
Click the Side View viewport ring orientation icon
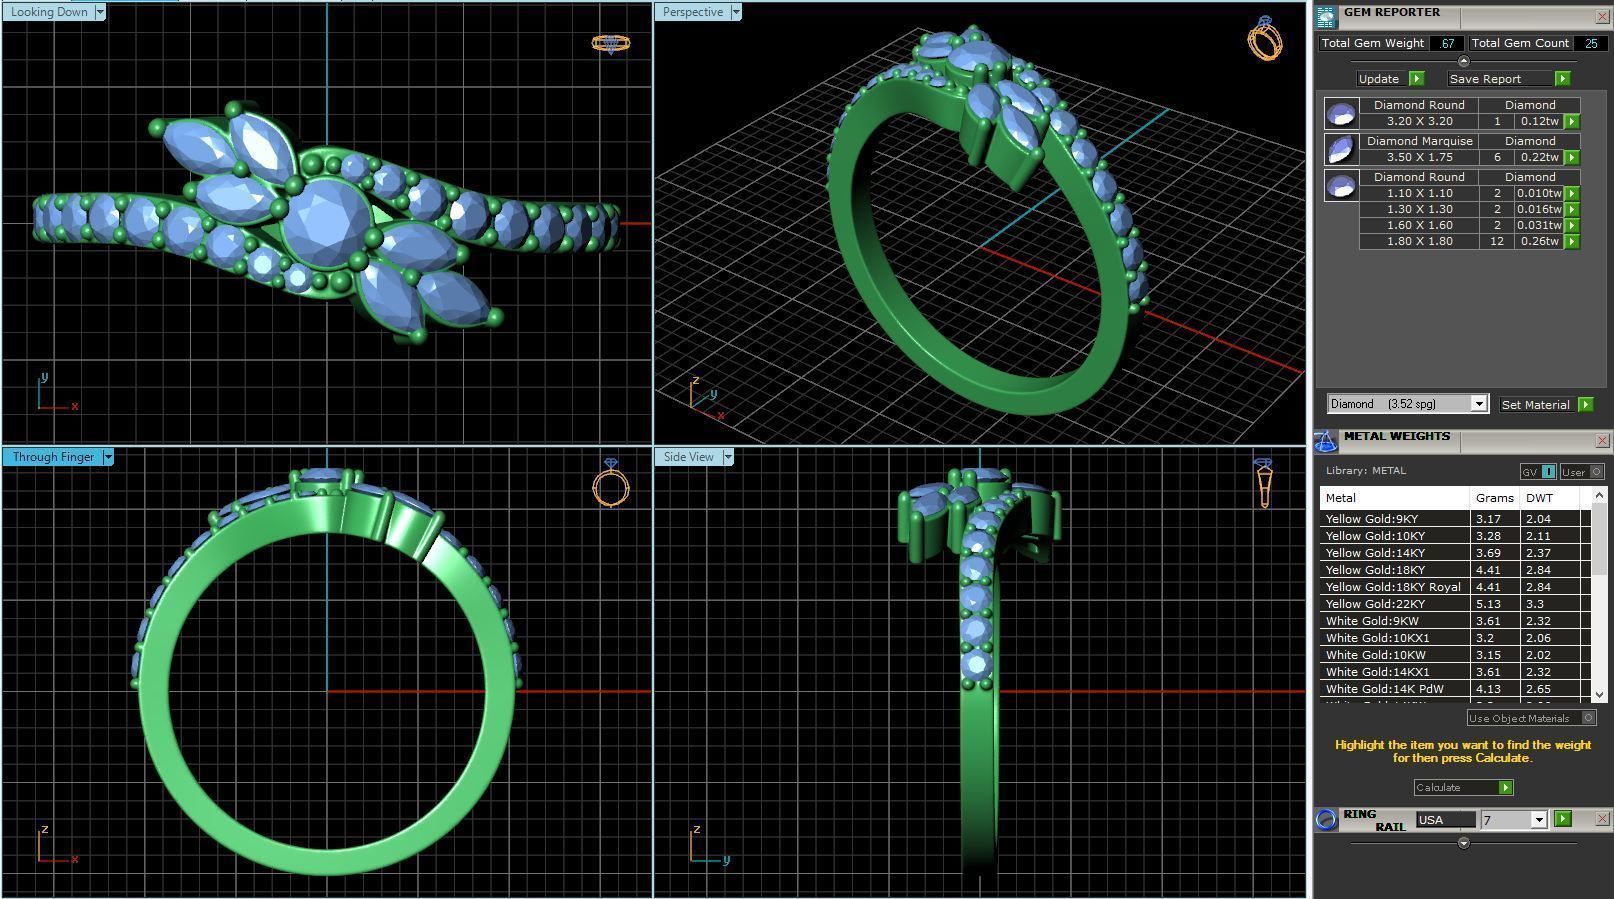pyautogui.click(x=1264, y=483)
